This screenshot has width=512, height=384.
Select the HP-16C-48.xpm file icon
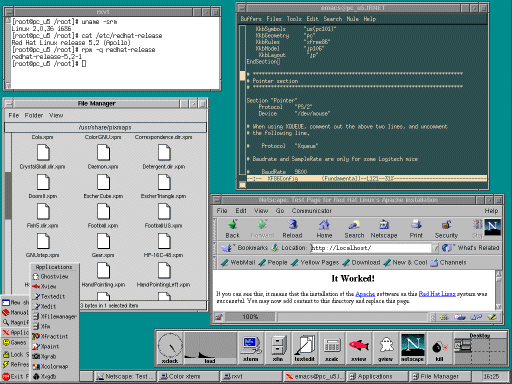click(164, 241)
